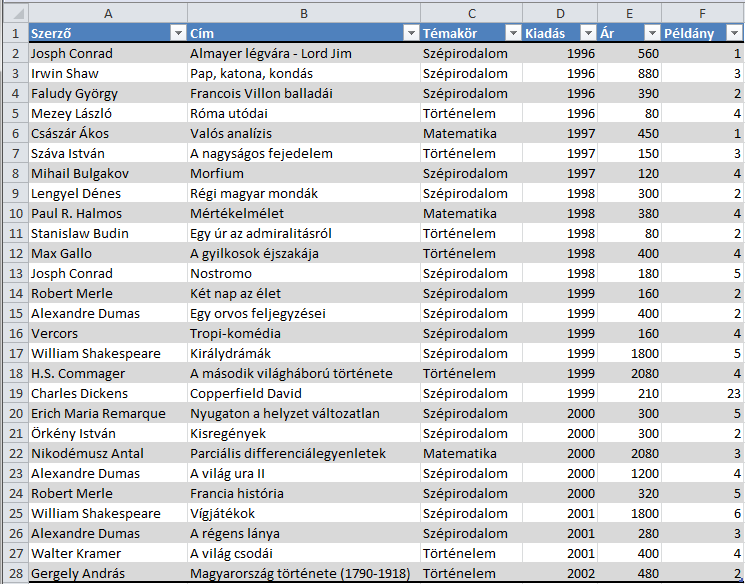The width and height of the screenshot is (745, 584).
Task: Select cell with Gergely András
Action: tap(108, 574)
